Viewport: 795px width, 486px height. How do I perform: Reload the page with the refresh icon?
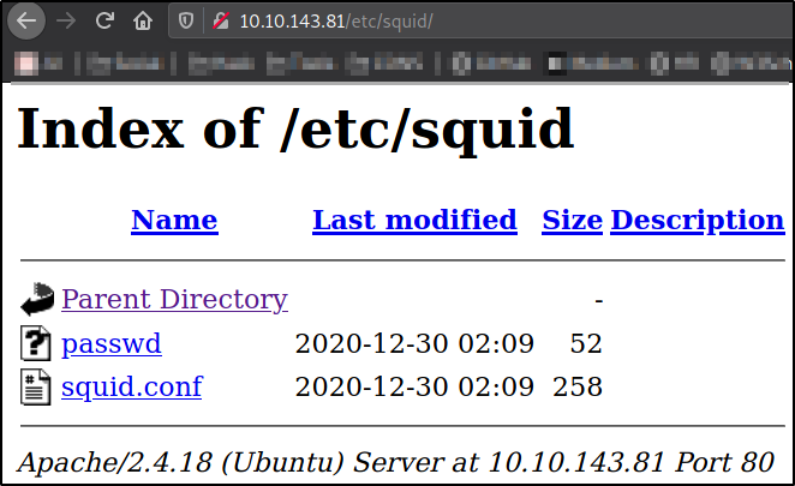[x=104, y=20]
